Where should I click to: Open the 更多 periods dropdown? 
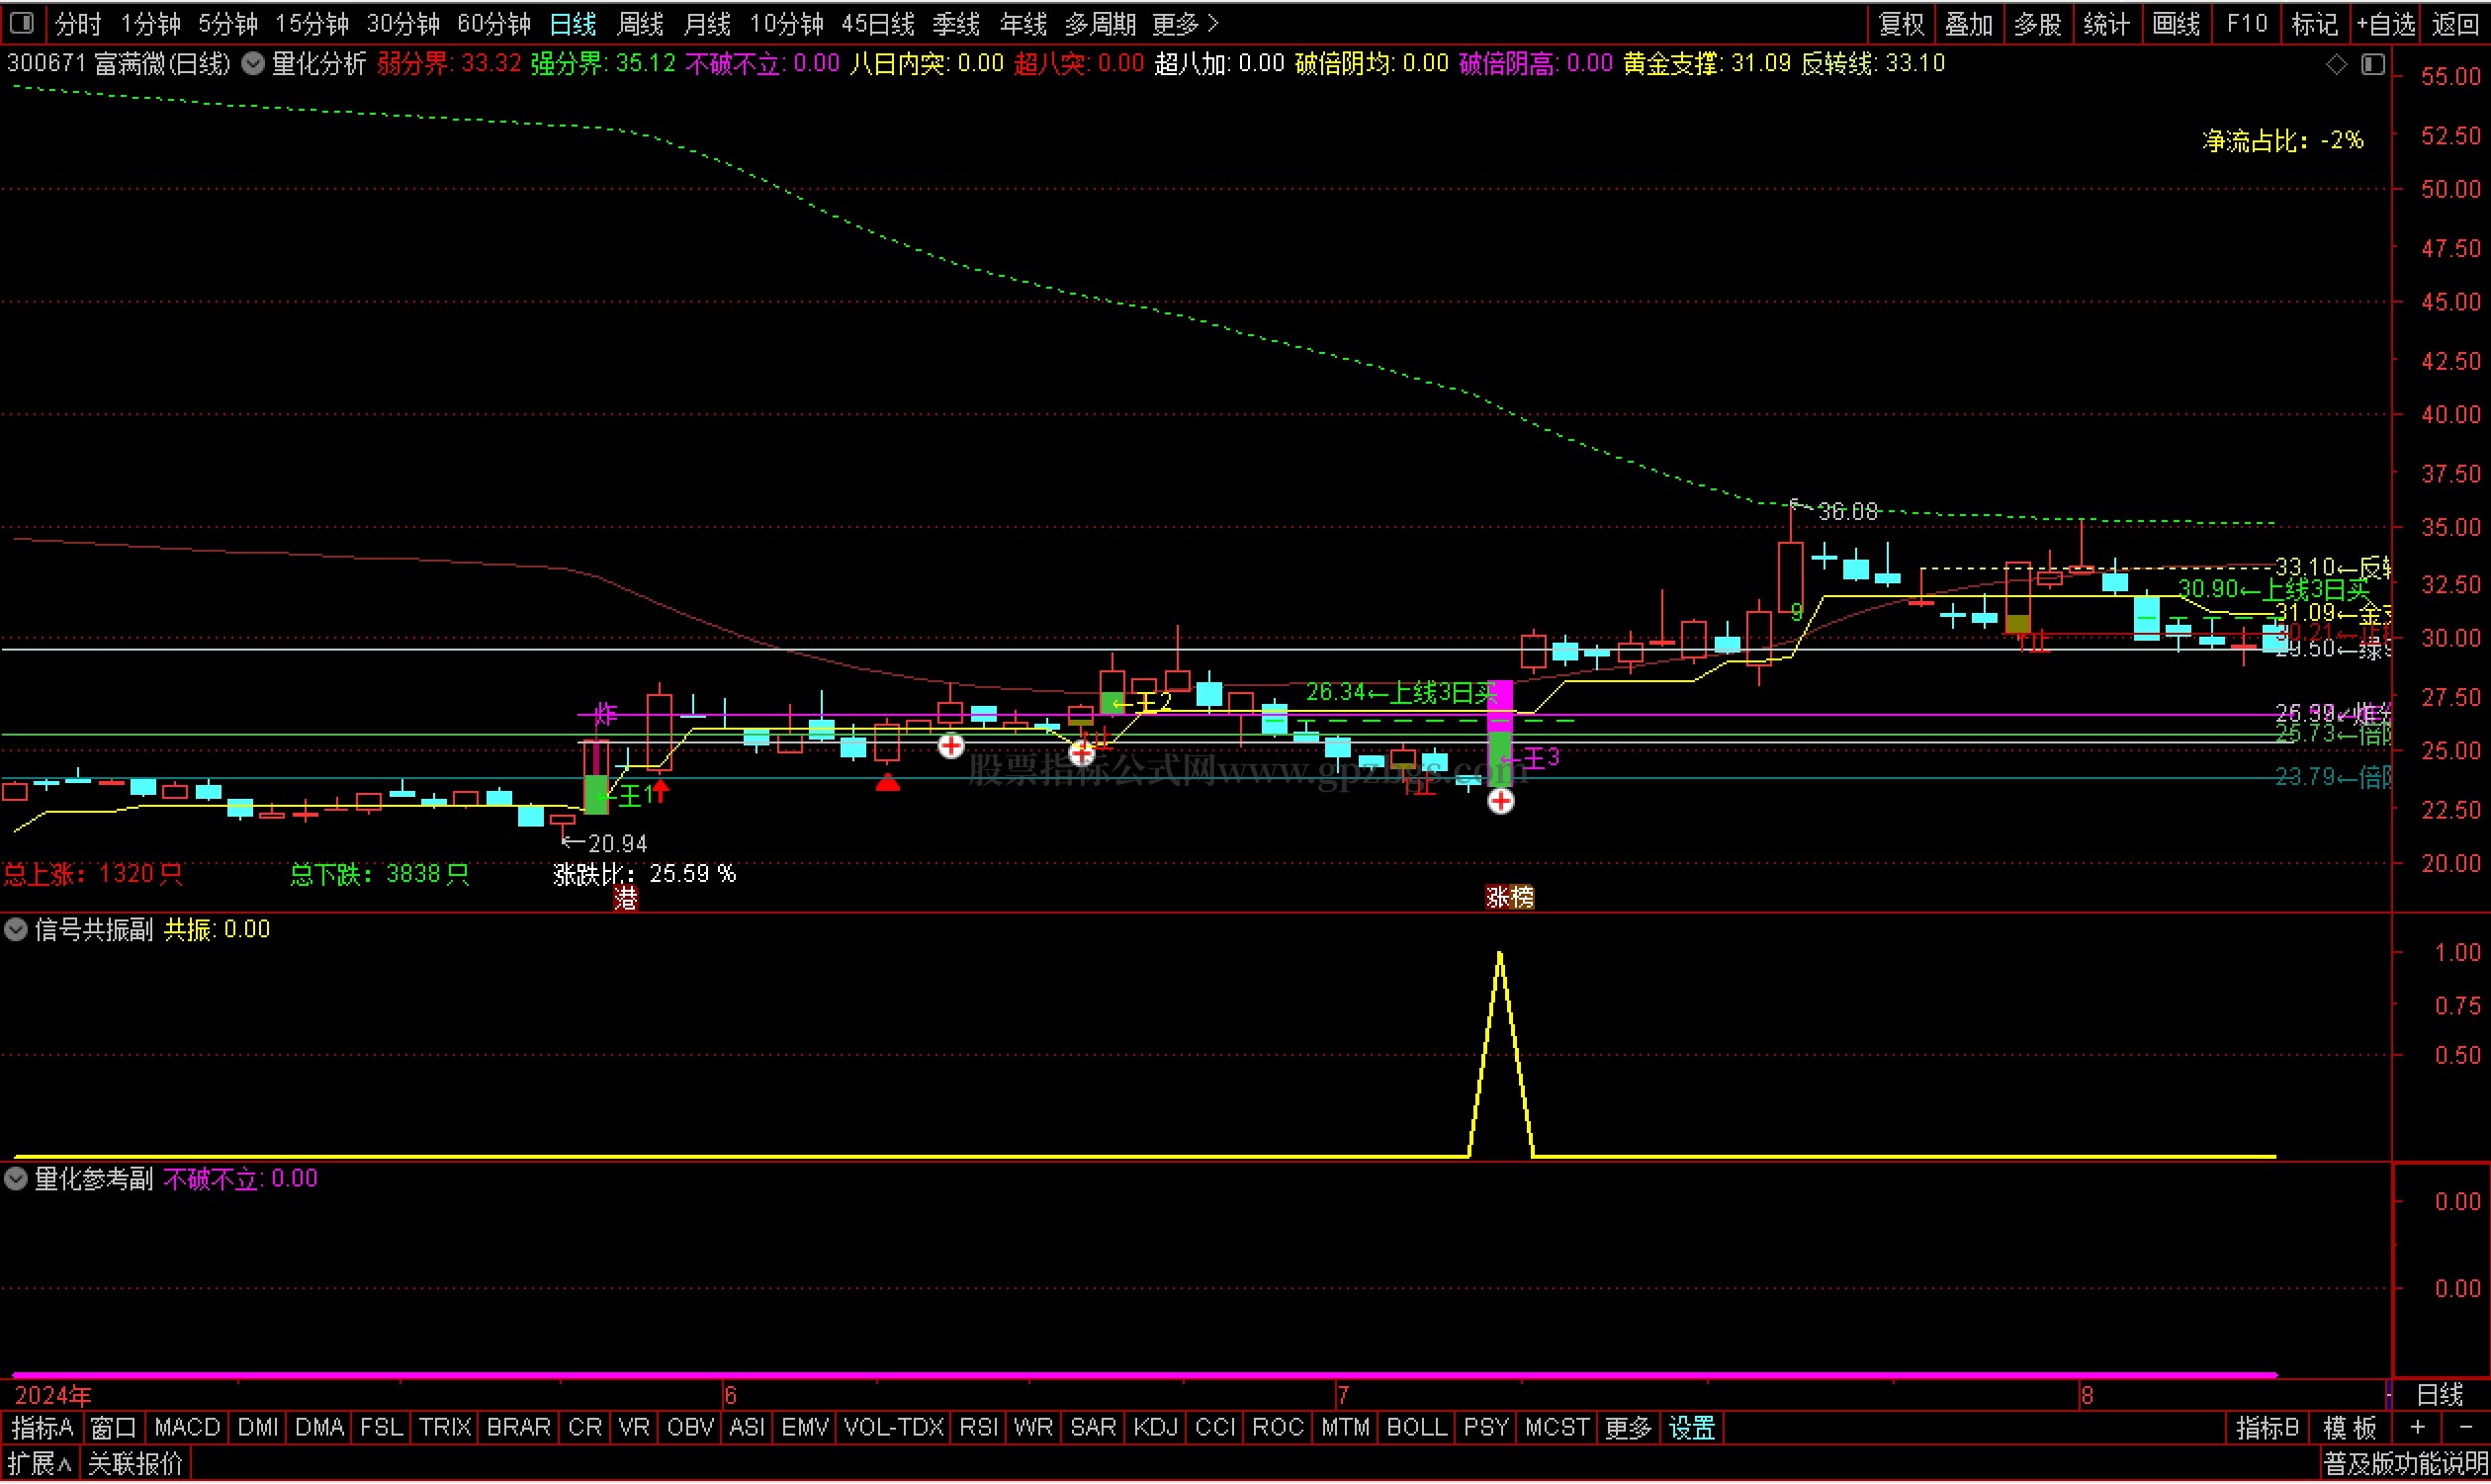(1186, 23)
